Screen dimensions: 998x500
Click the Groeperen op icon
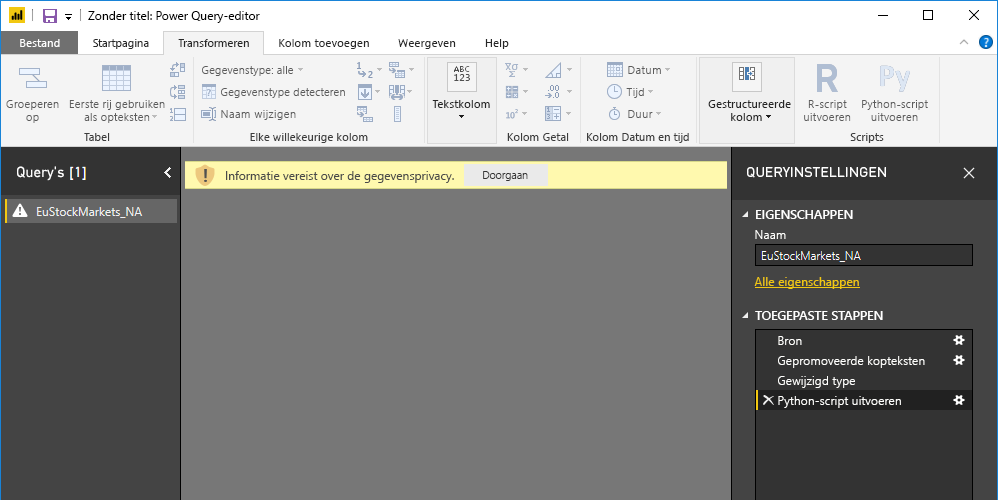point(32,78)
